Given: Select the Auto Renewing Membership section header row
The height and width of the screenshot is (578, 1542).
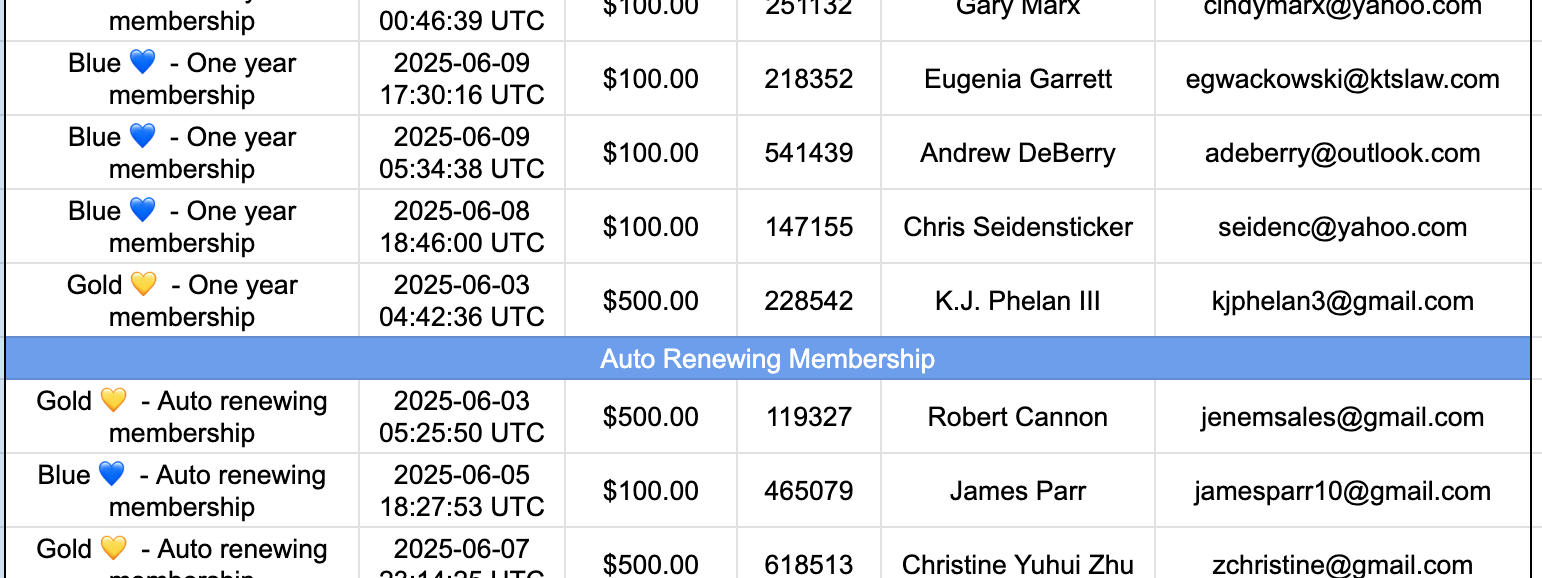Looking at the screenshot, I should 767,358.
